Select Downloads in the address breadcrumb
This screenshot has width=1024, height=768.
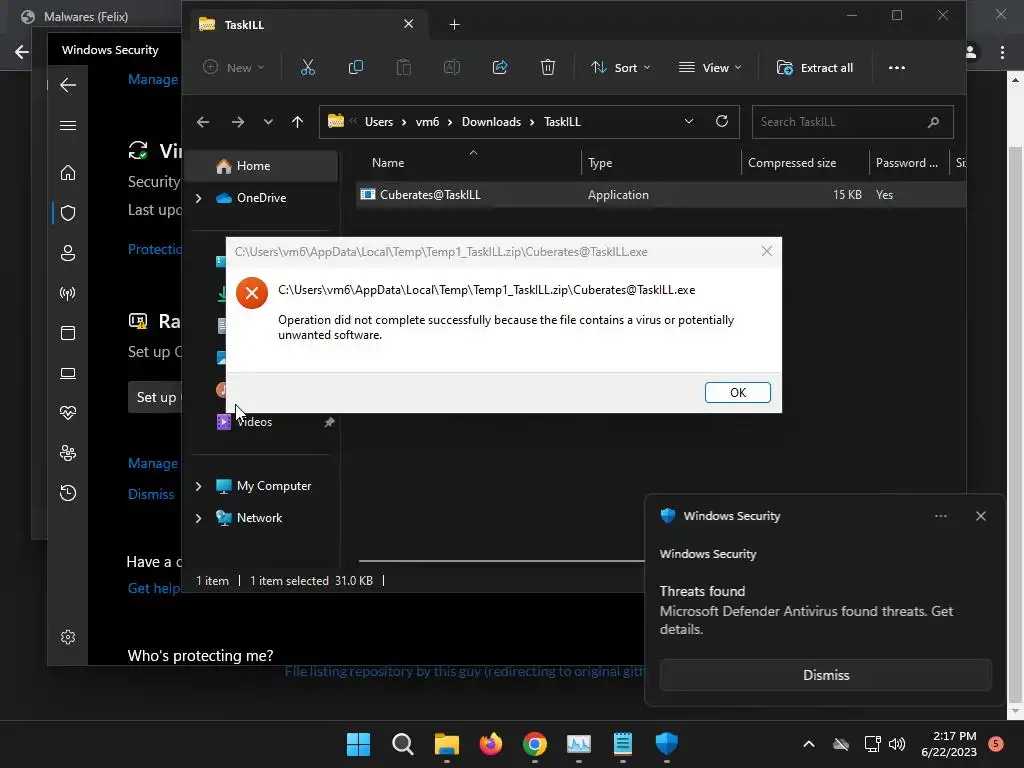(x=491, y=122)
